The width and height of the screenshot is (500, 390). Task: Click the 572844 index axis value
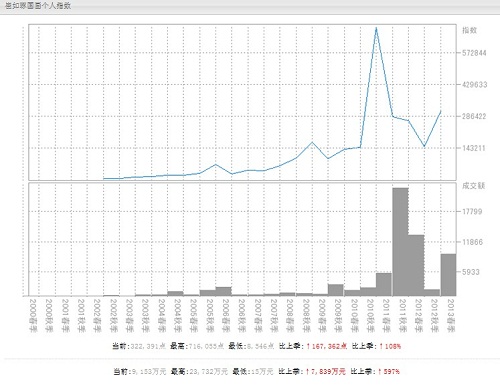[474, 53]
